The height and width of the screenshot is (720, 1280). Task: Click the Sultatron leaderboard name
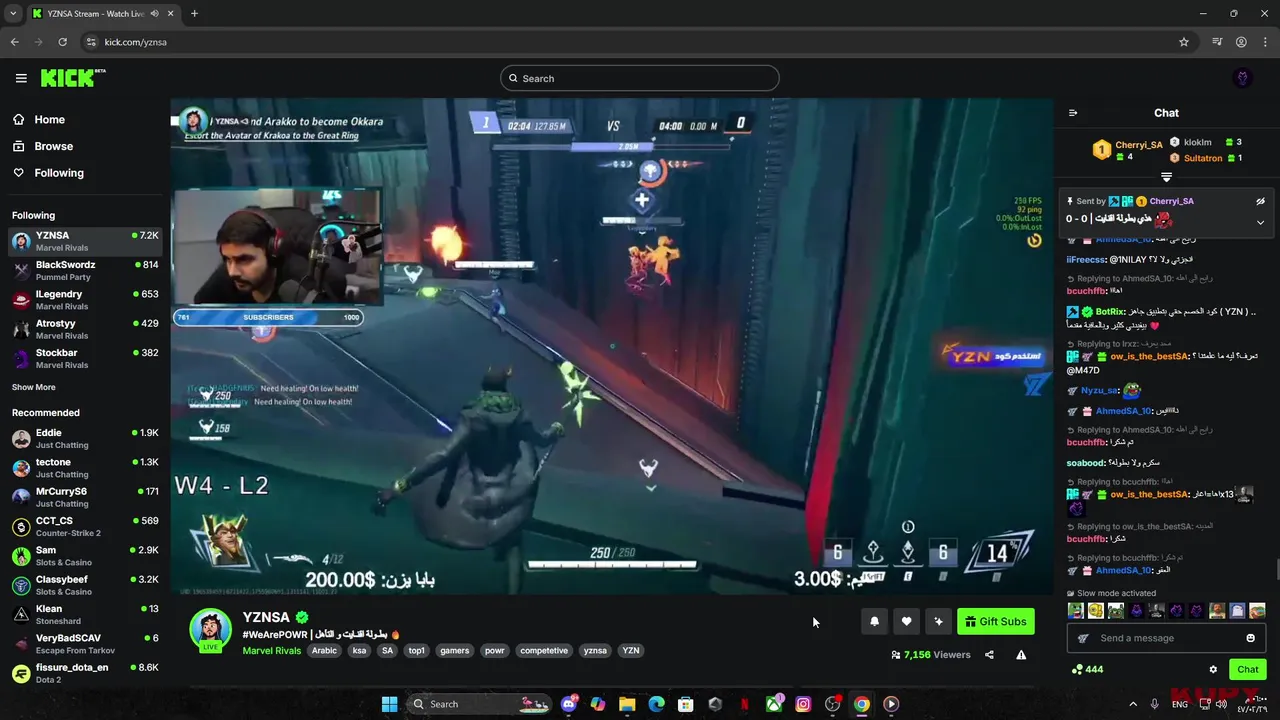click(x=1203, y=158)
